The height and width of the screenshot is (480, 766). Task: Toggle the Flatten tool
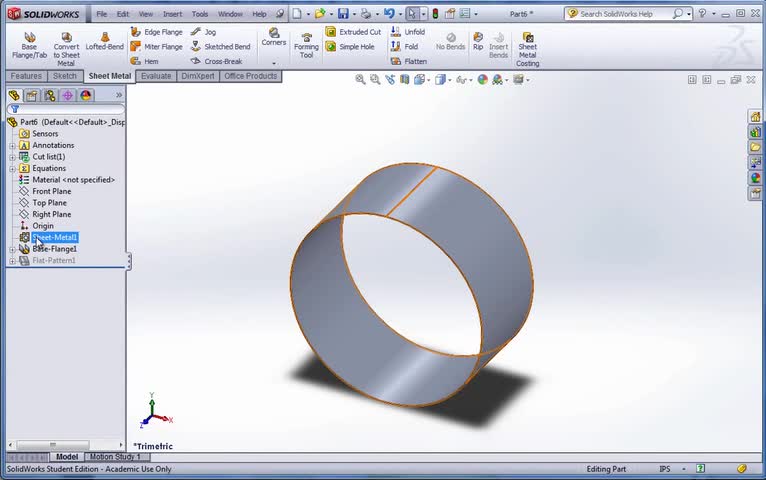click(x=409, y=61)
